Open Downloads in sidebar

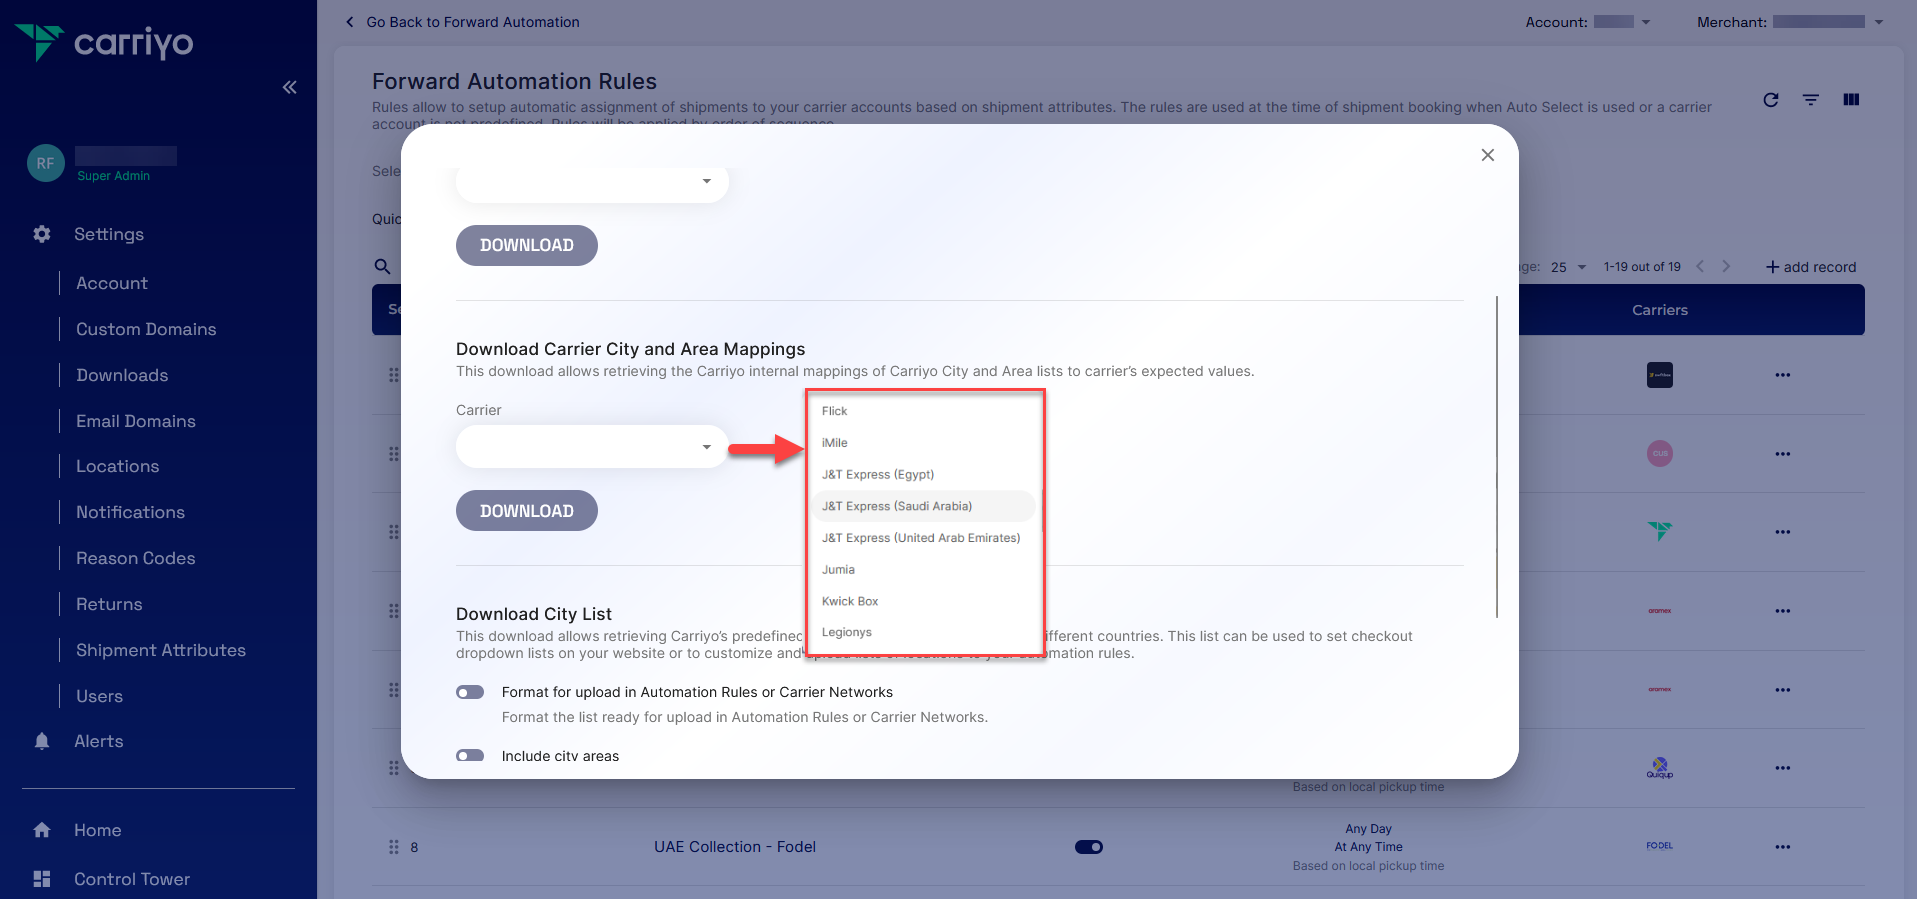122,375
